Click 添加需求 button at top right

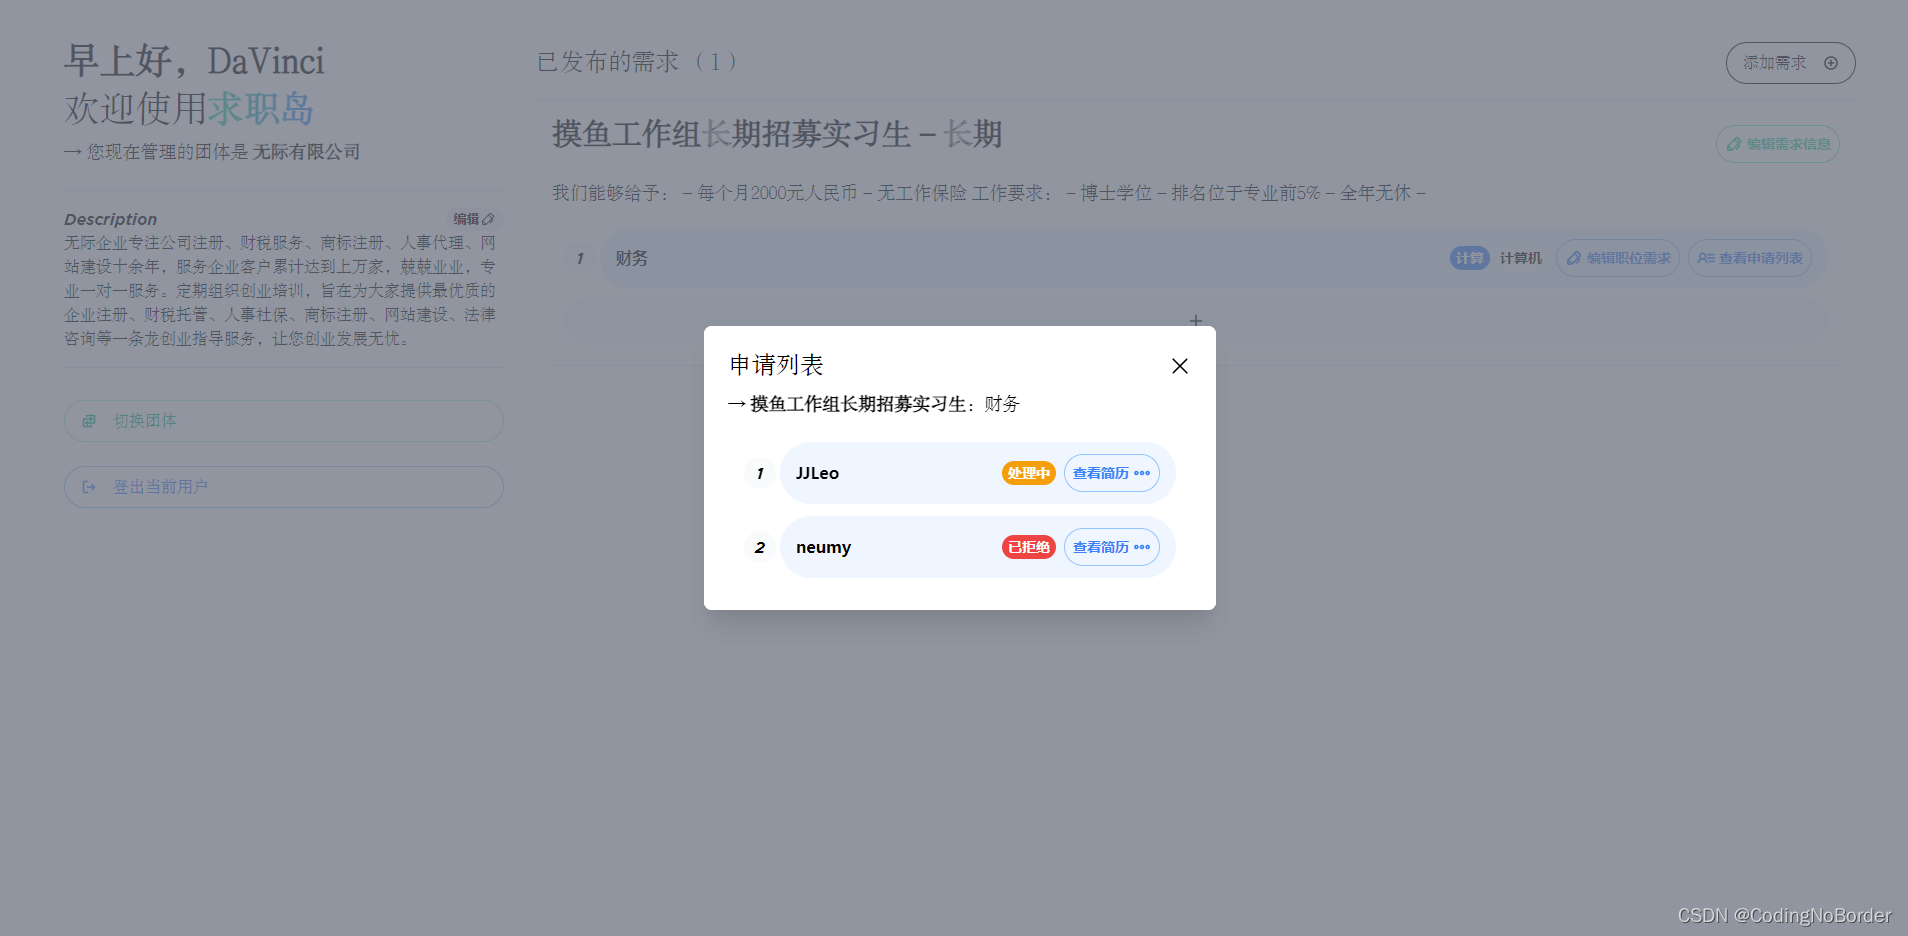pos(1790,63)
